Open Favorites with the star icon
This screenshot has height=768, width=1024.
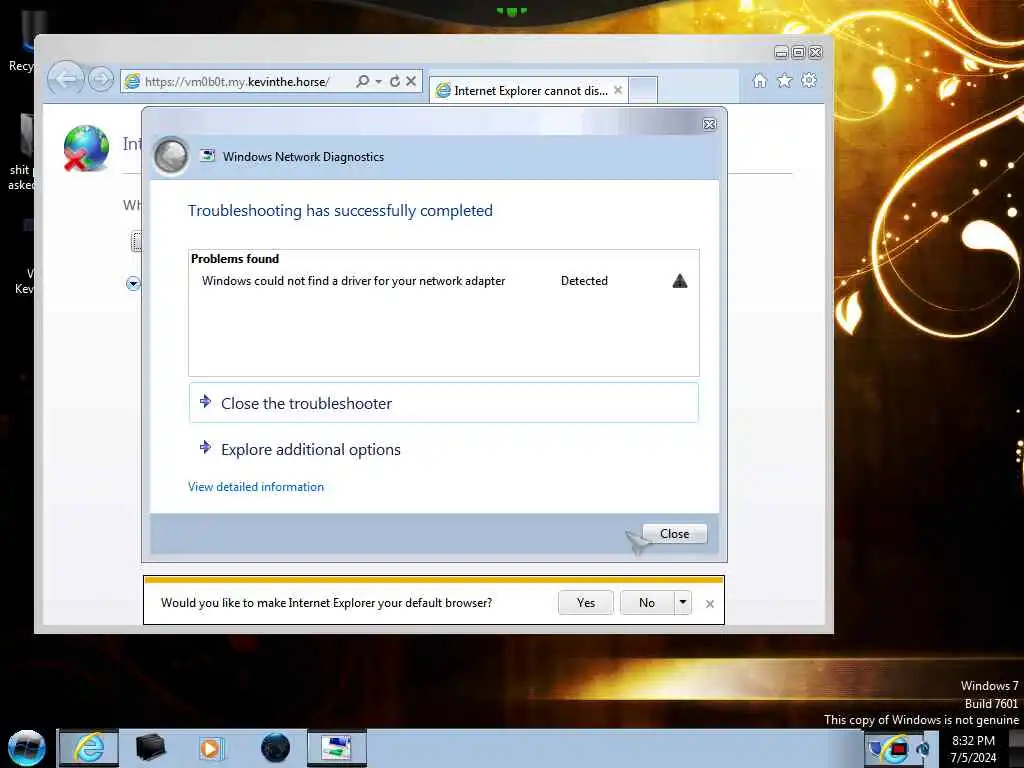click(784, 81)
